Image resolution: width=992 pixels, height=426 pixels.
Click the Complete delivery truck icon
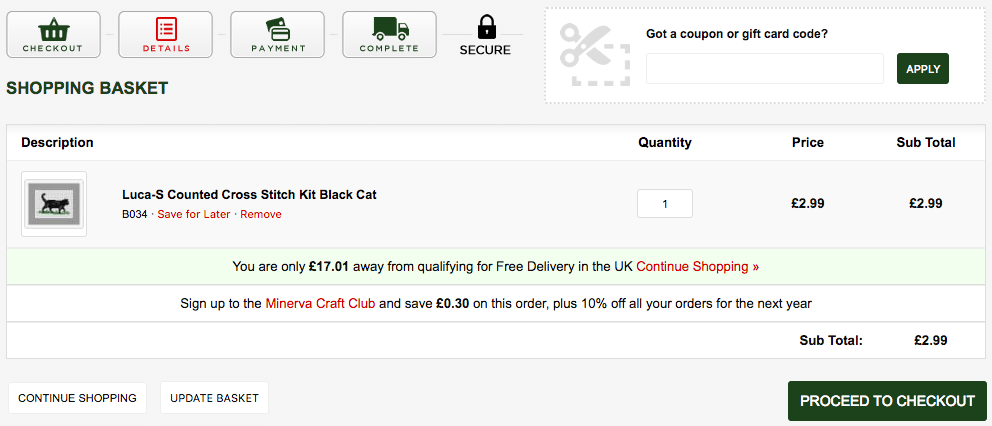coord(390,35)
